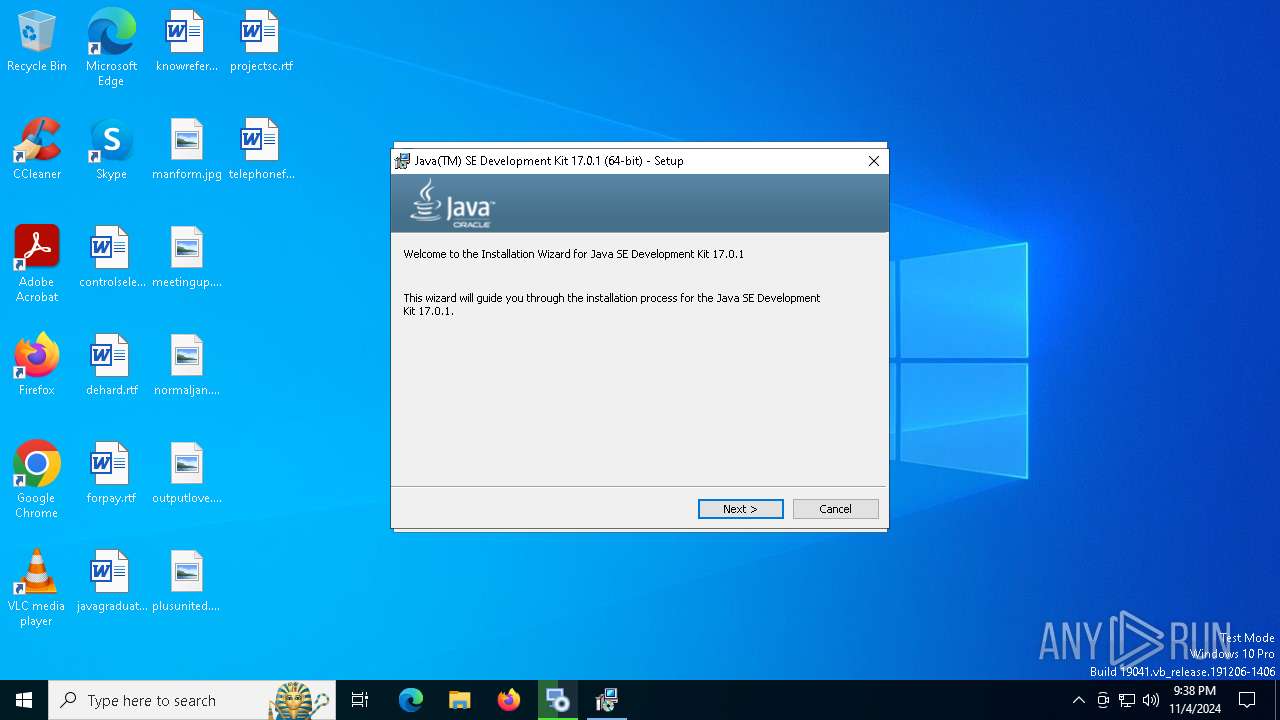Open Task View from the taskbar
Viewport: 1280px width, 720px height.
click(360, 700)
